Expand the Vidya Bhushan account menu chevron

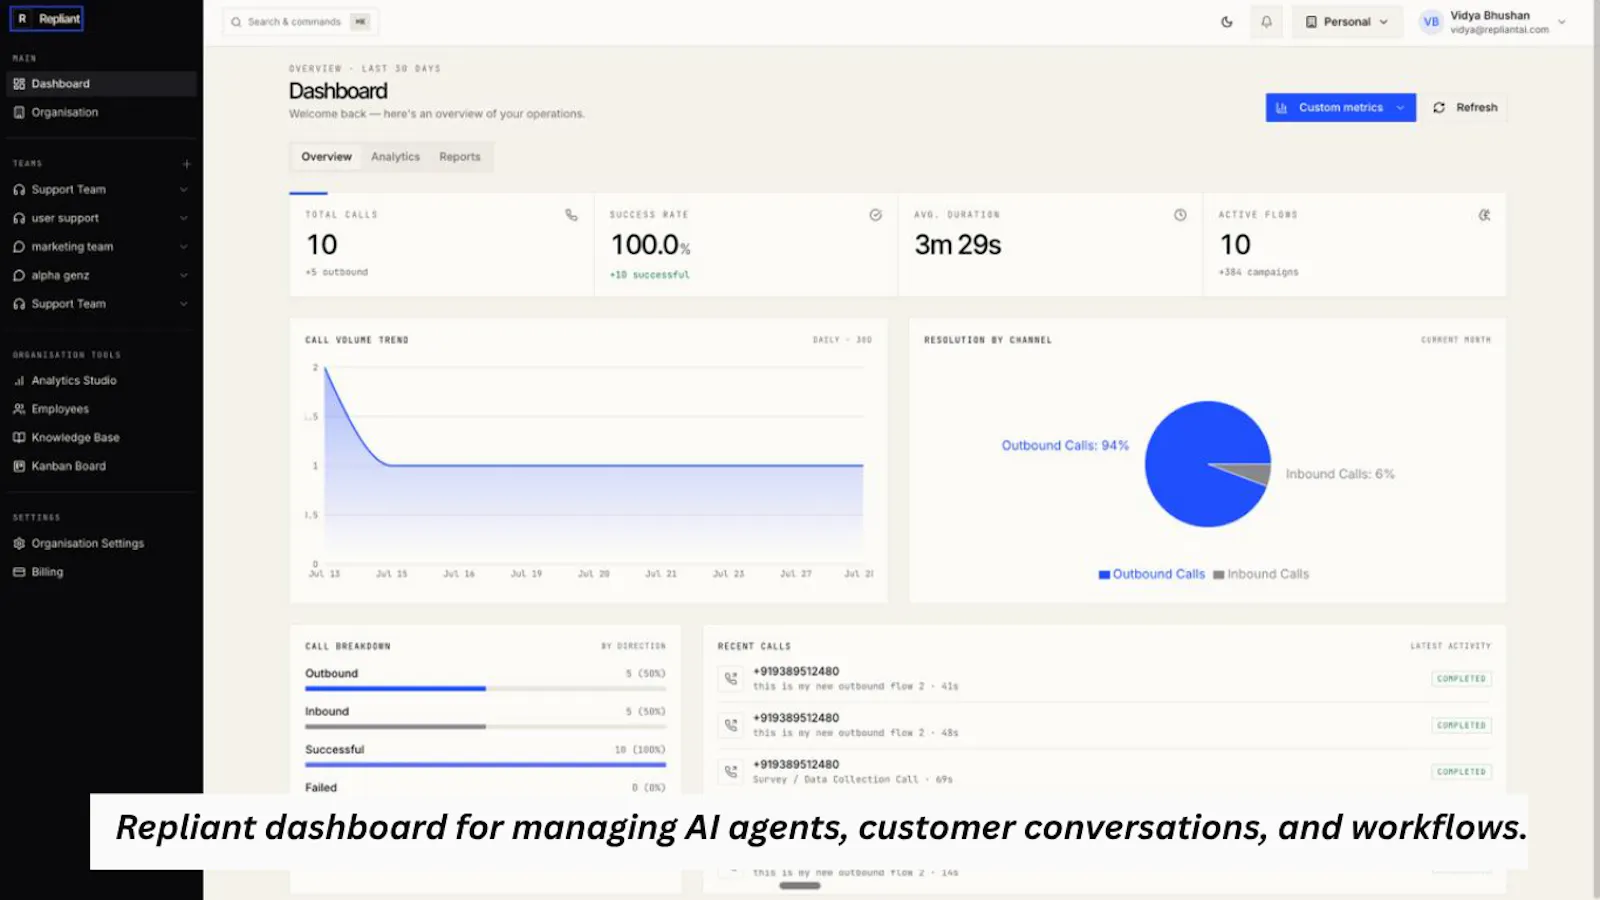click(x=1562, y=22)
